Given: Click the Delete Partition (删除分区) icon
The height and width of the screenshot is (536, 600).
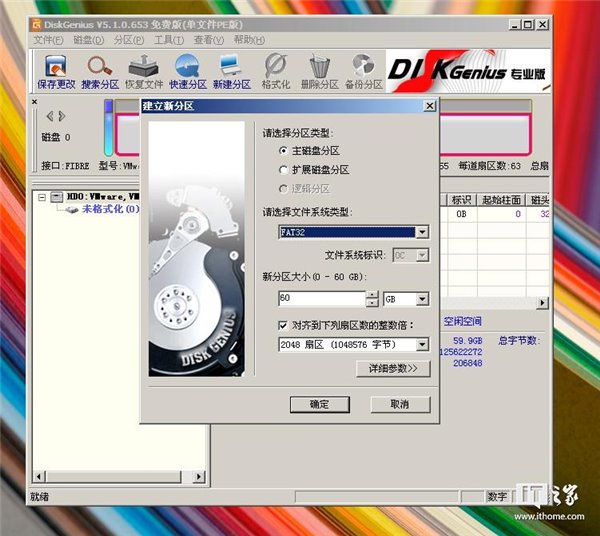Looking at the screenshot, I should point(320,72).
